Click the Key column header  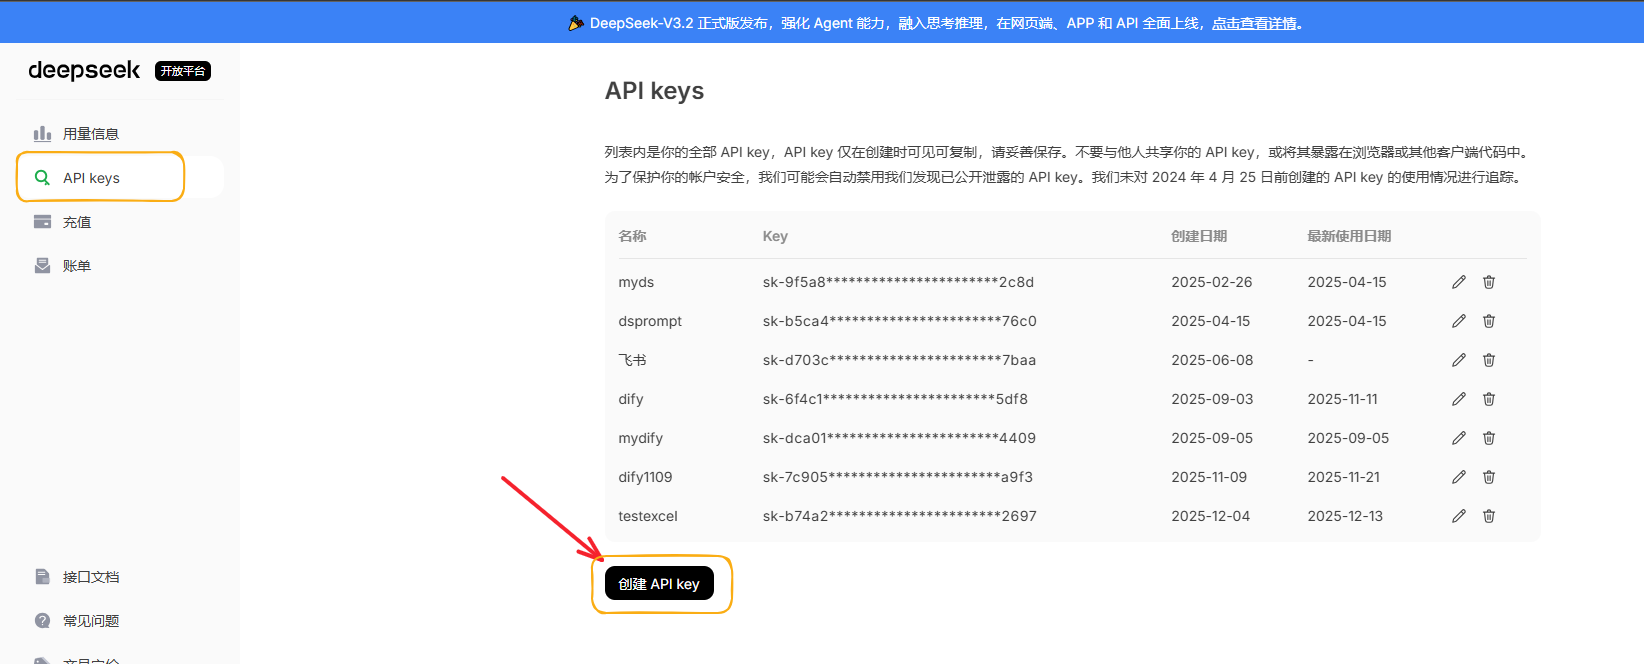click(x=775, y=236)
